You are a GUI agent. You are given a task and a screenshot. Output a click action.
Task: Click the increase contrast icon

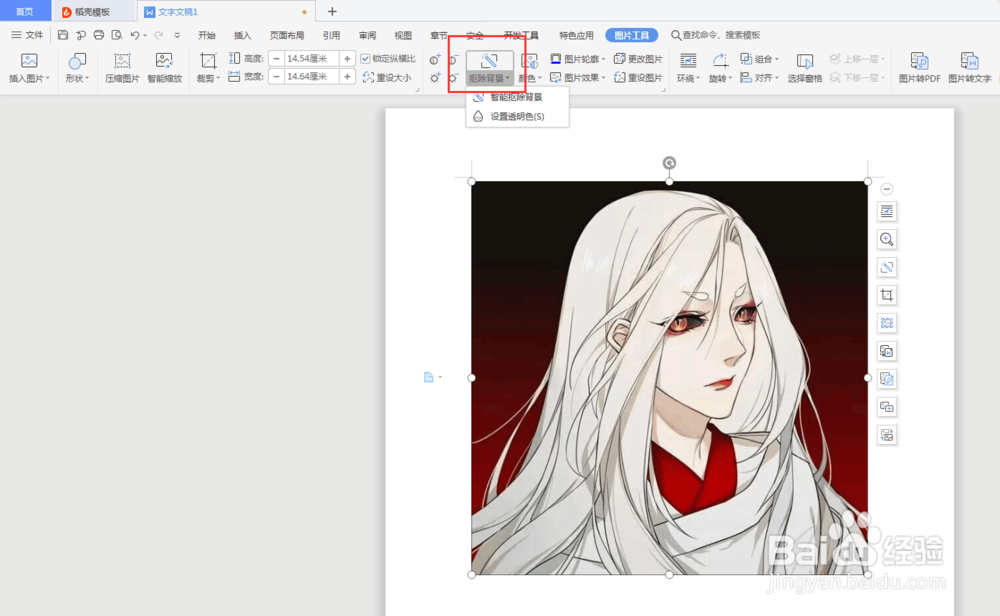(x=434, y=60)
